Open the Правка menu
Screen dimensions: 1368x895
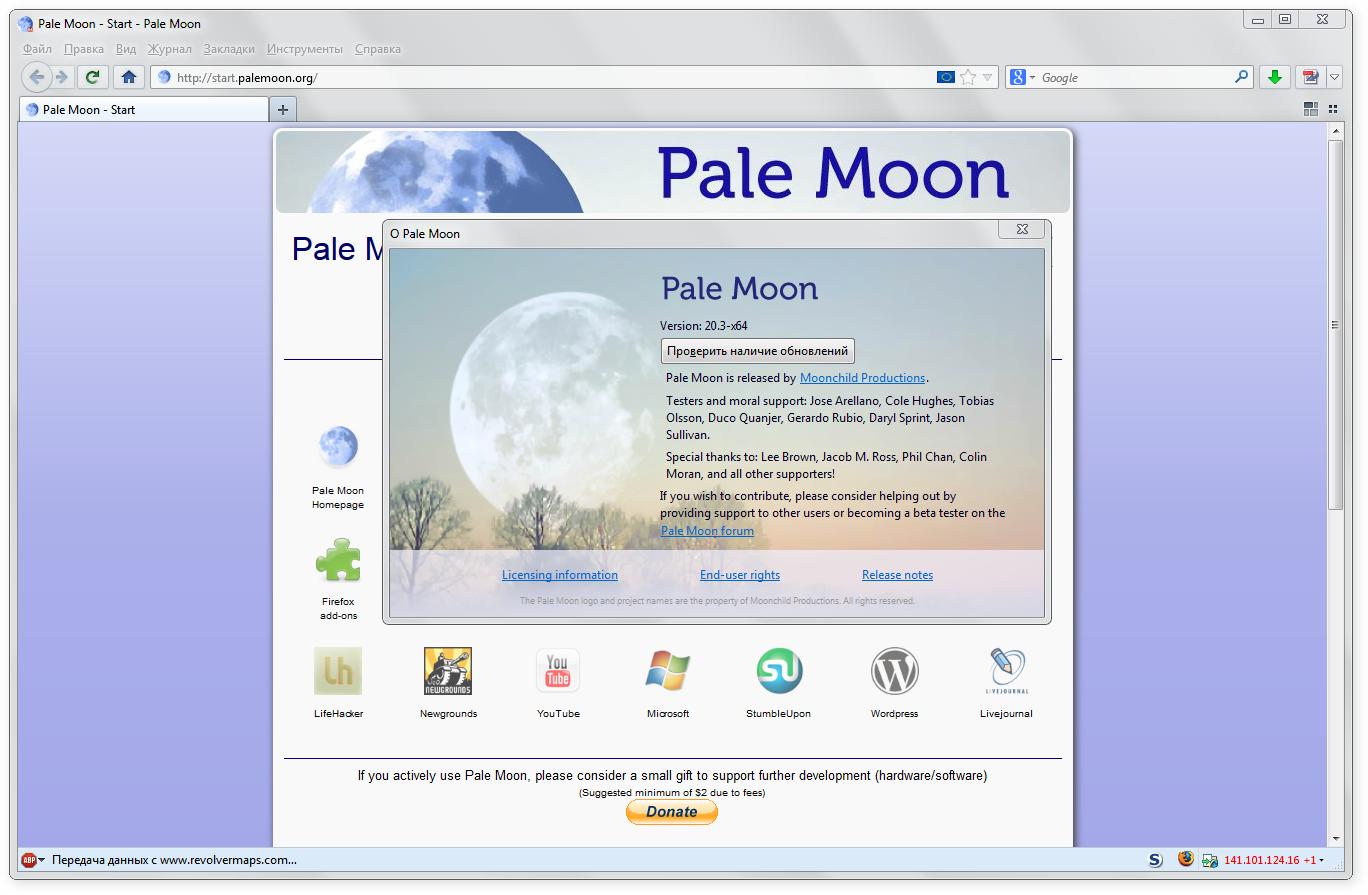[84, 48]
